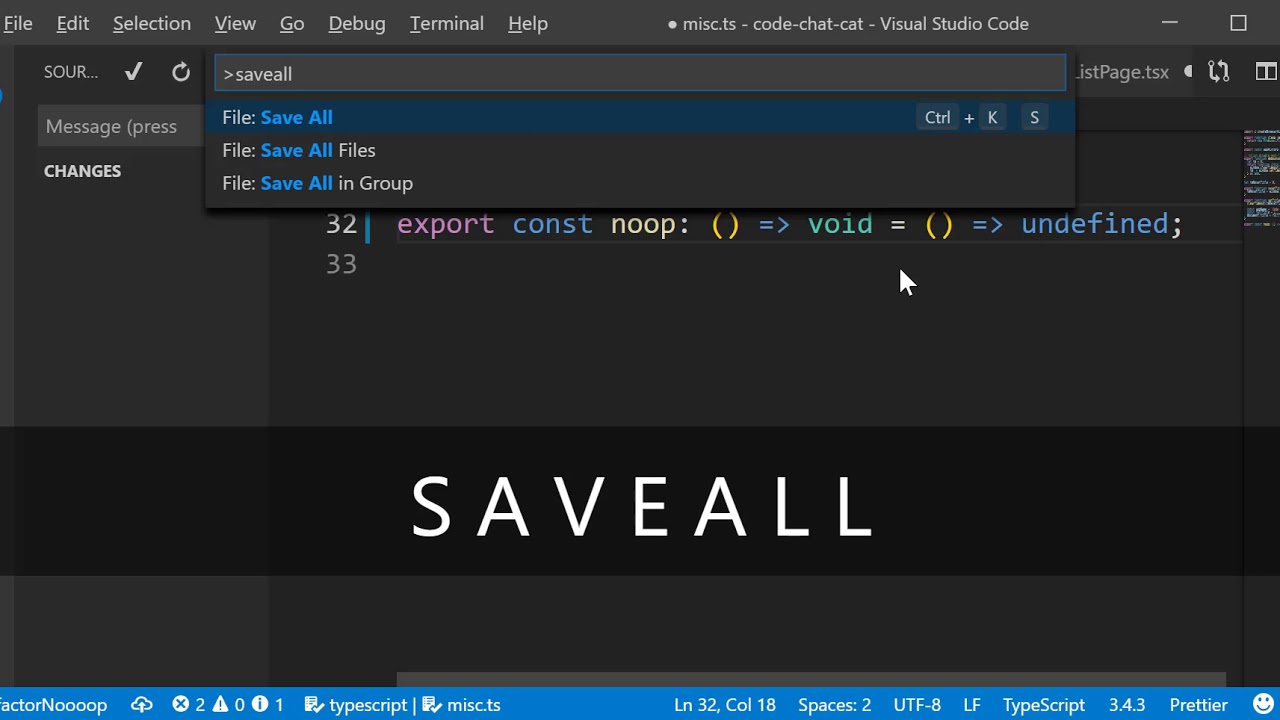Collapse the CHANGES section header
Viewport: 1280px width, 720px height.
[x=82, y=171]
